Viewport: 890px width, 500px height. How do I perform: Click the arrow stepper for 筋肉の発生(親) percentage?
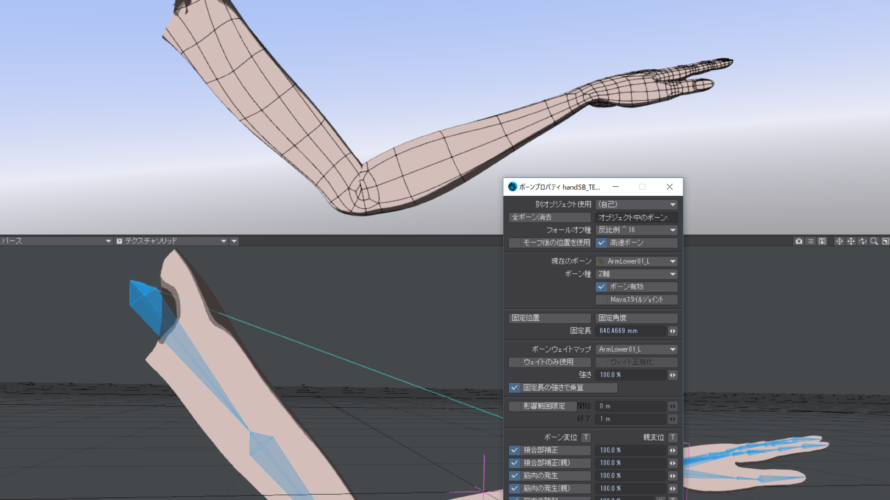point(673,488)
